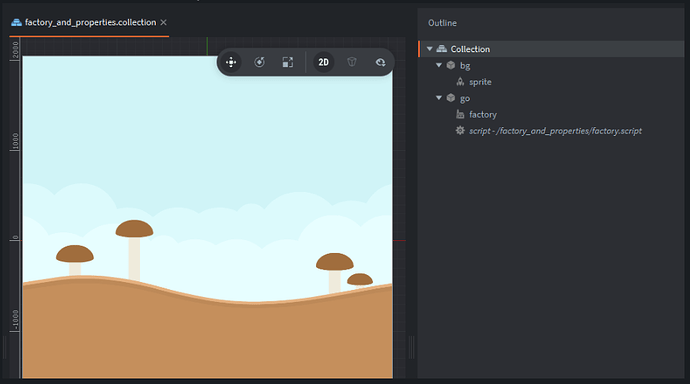
Task: Open the visibility filters eye icon
Action: [380, 62]
